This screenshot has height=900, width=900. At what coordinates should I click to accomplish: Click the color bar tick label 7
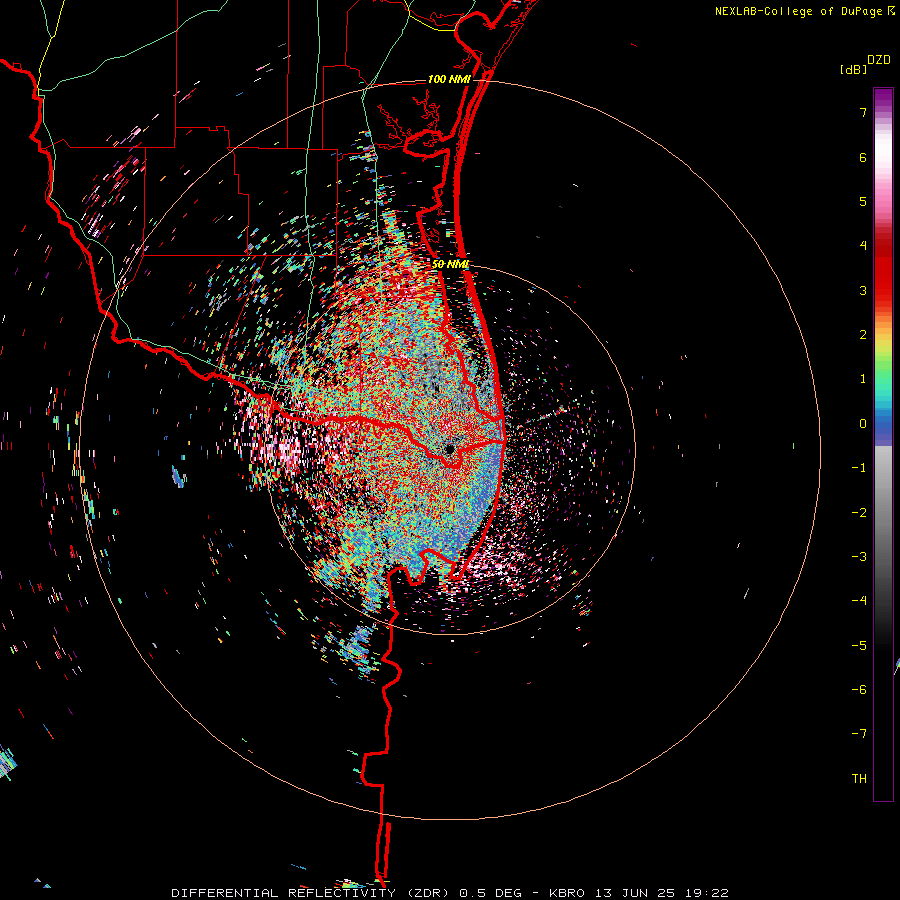click(x=863, y=112)
